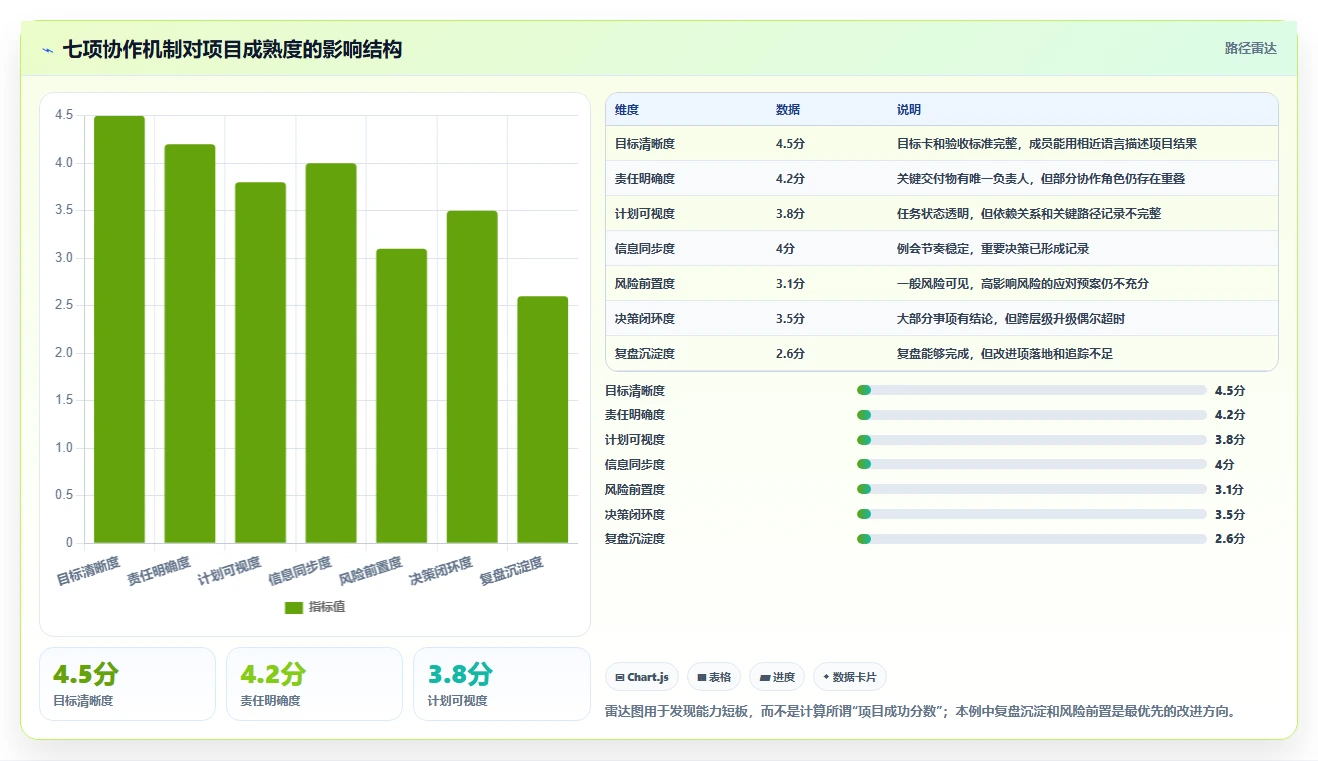Click the 复盘沉淀度 progress bar

[1032, 539]
